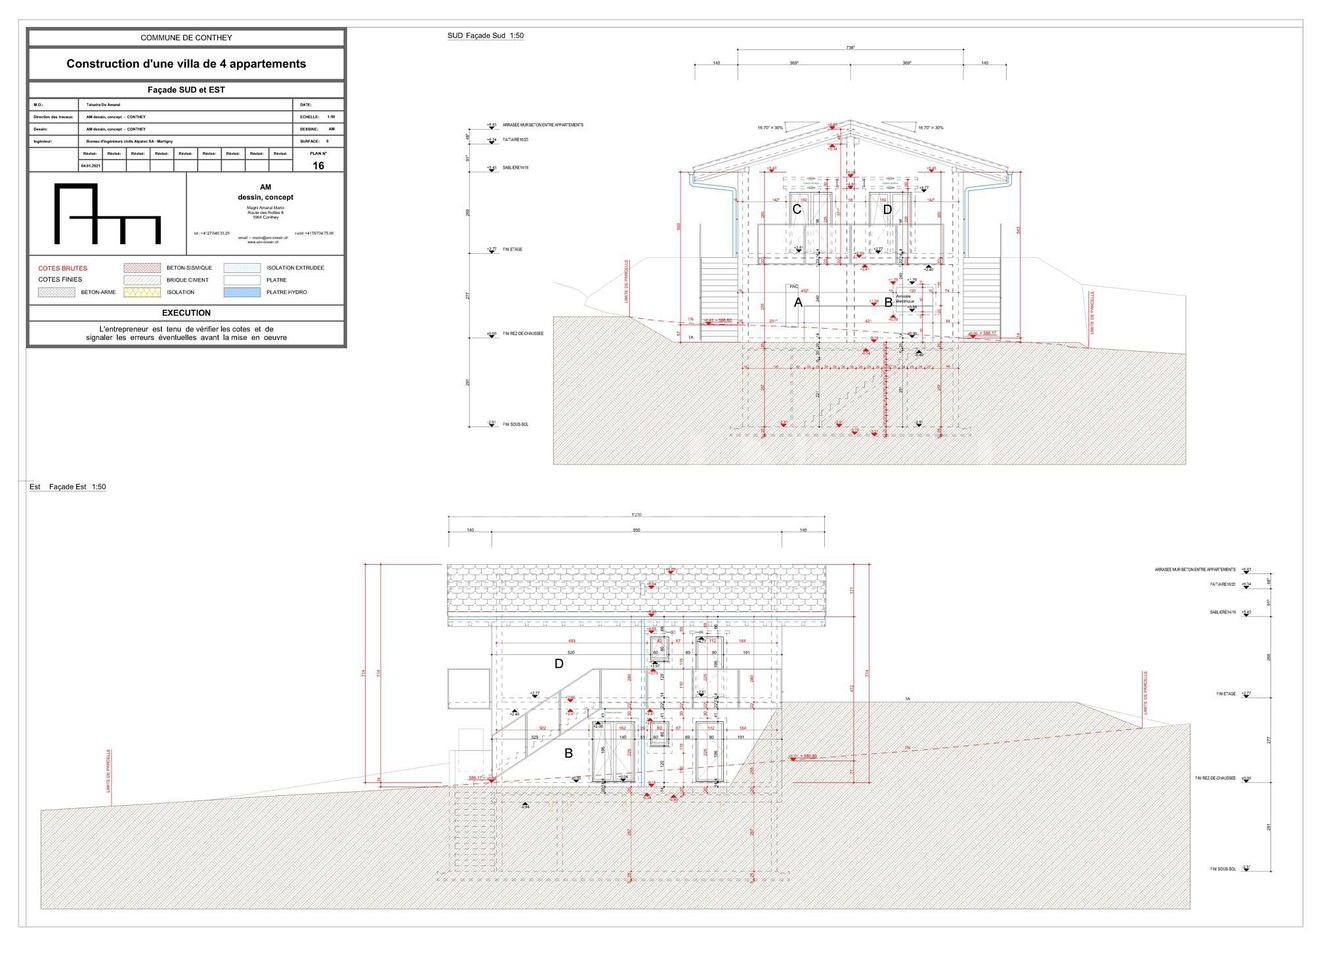
Task: Click the 'Est Façade Est 1:50' view title
Action: [x=67, y=487]
